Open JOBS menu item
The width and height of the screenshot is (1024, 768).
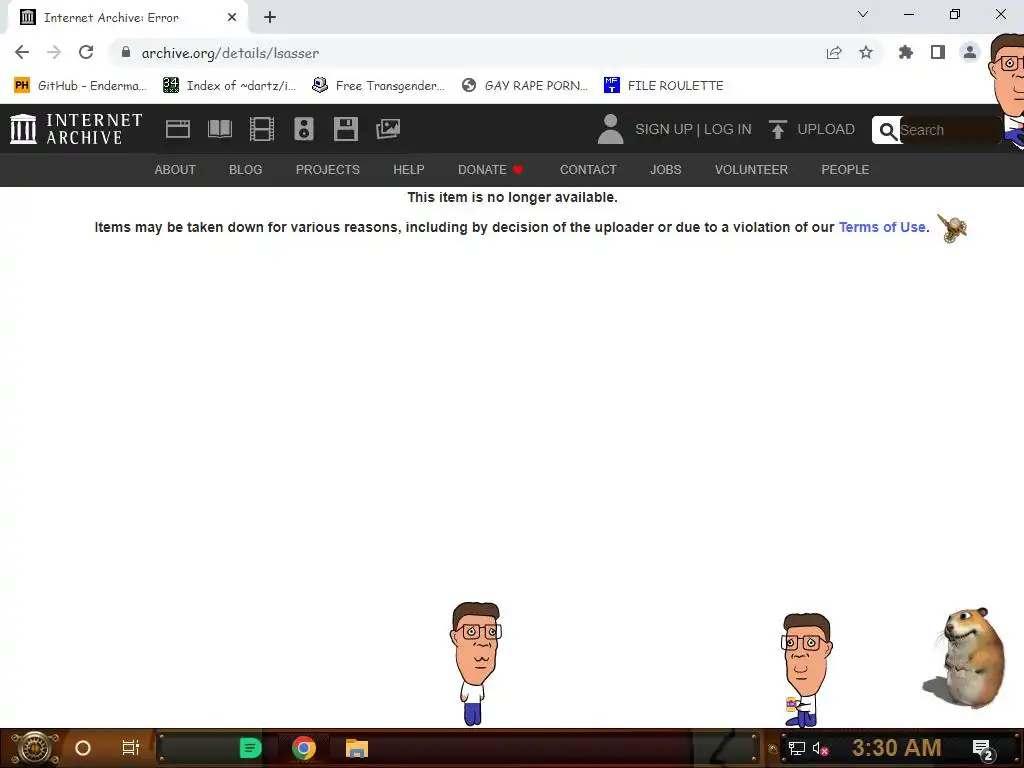pyautogui.click(x=665, y=170)
